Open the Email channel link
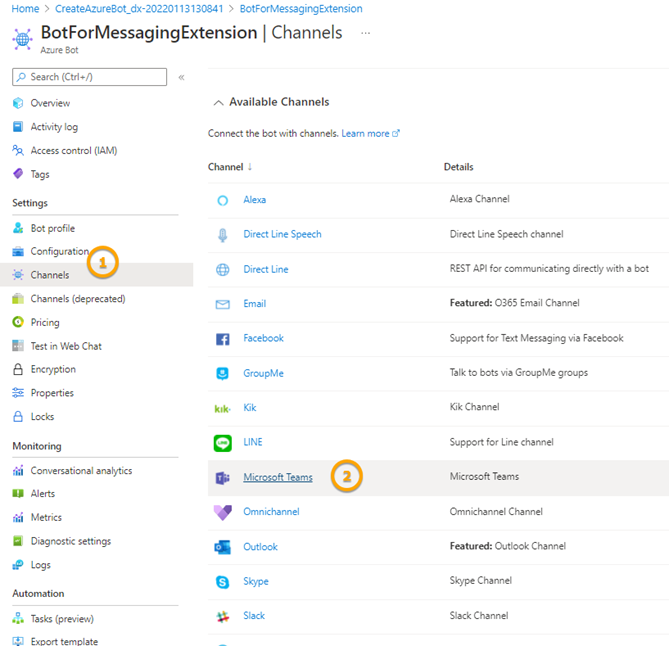 (255, 303)
